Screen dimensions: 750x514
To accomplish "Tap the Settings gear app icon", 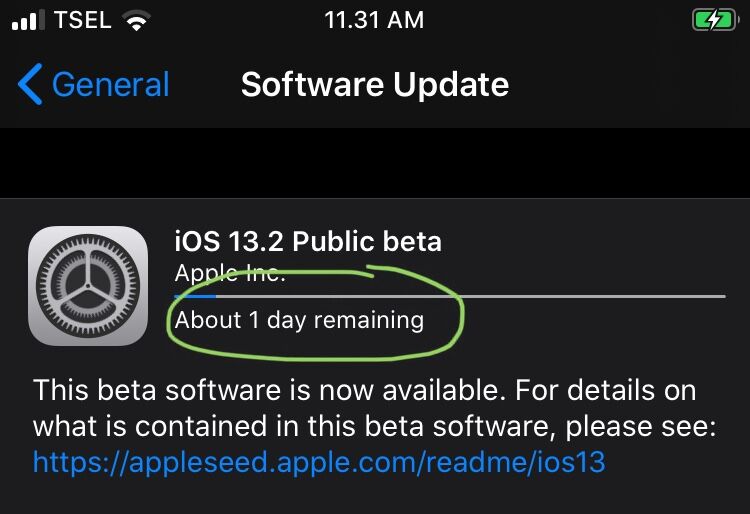I will pos(88,286).
